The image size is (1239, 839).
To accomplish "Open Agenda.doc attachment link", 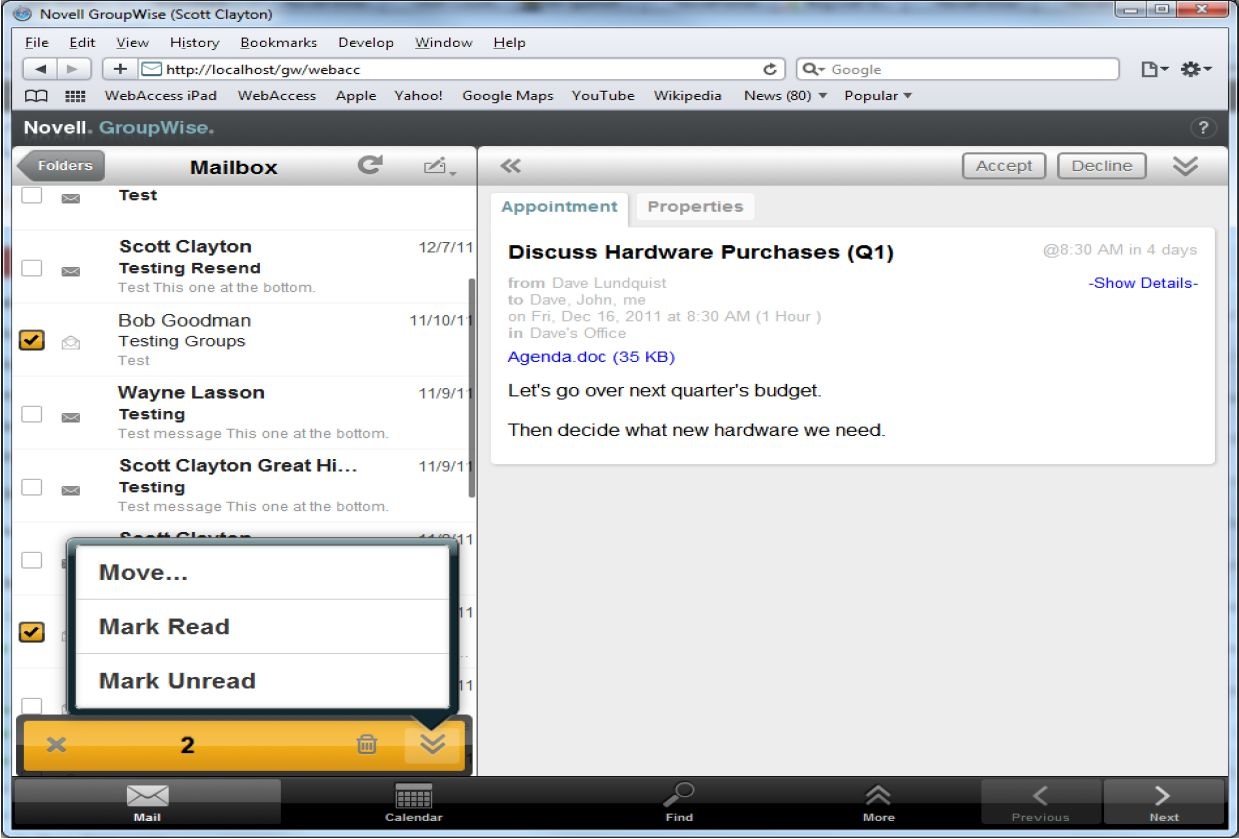I will 591,357.
